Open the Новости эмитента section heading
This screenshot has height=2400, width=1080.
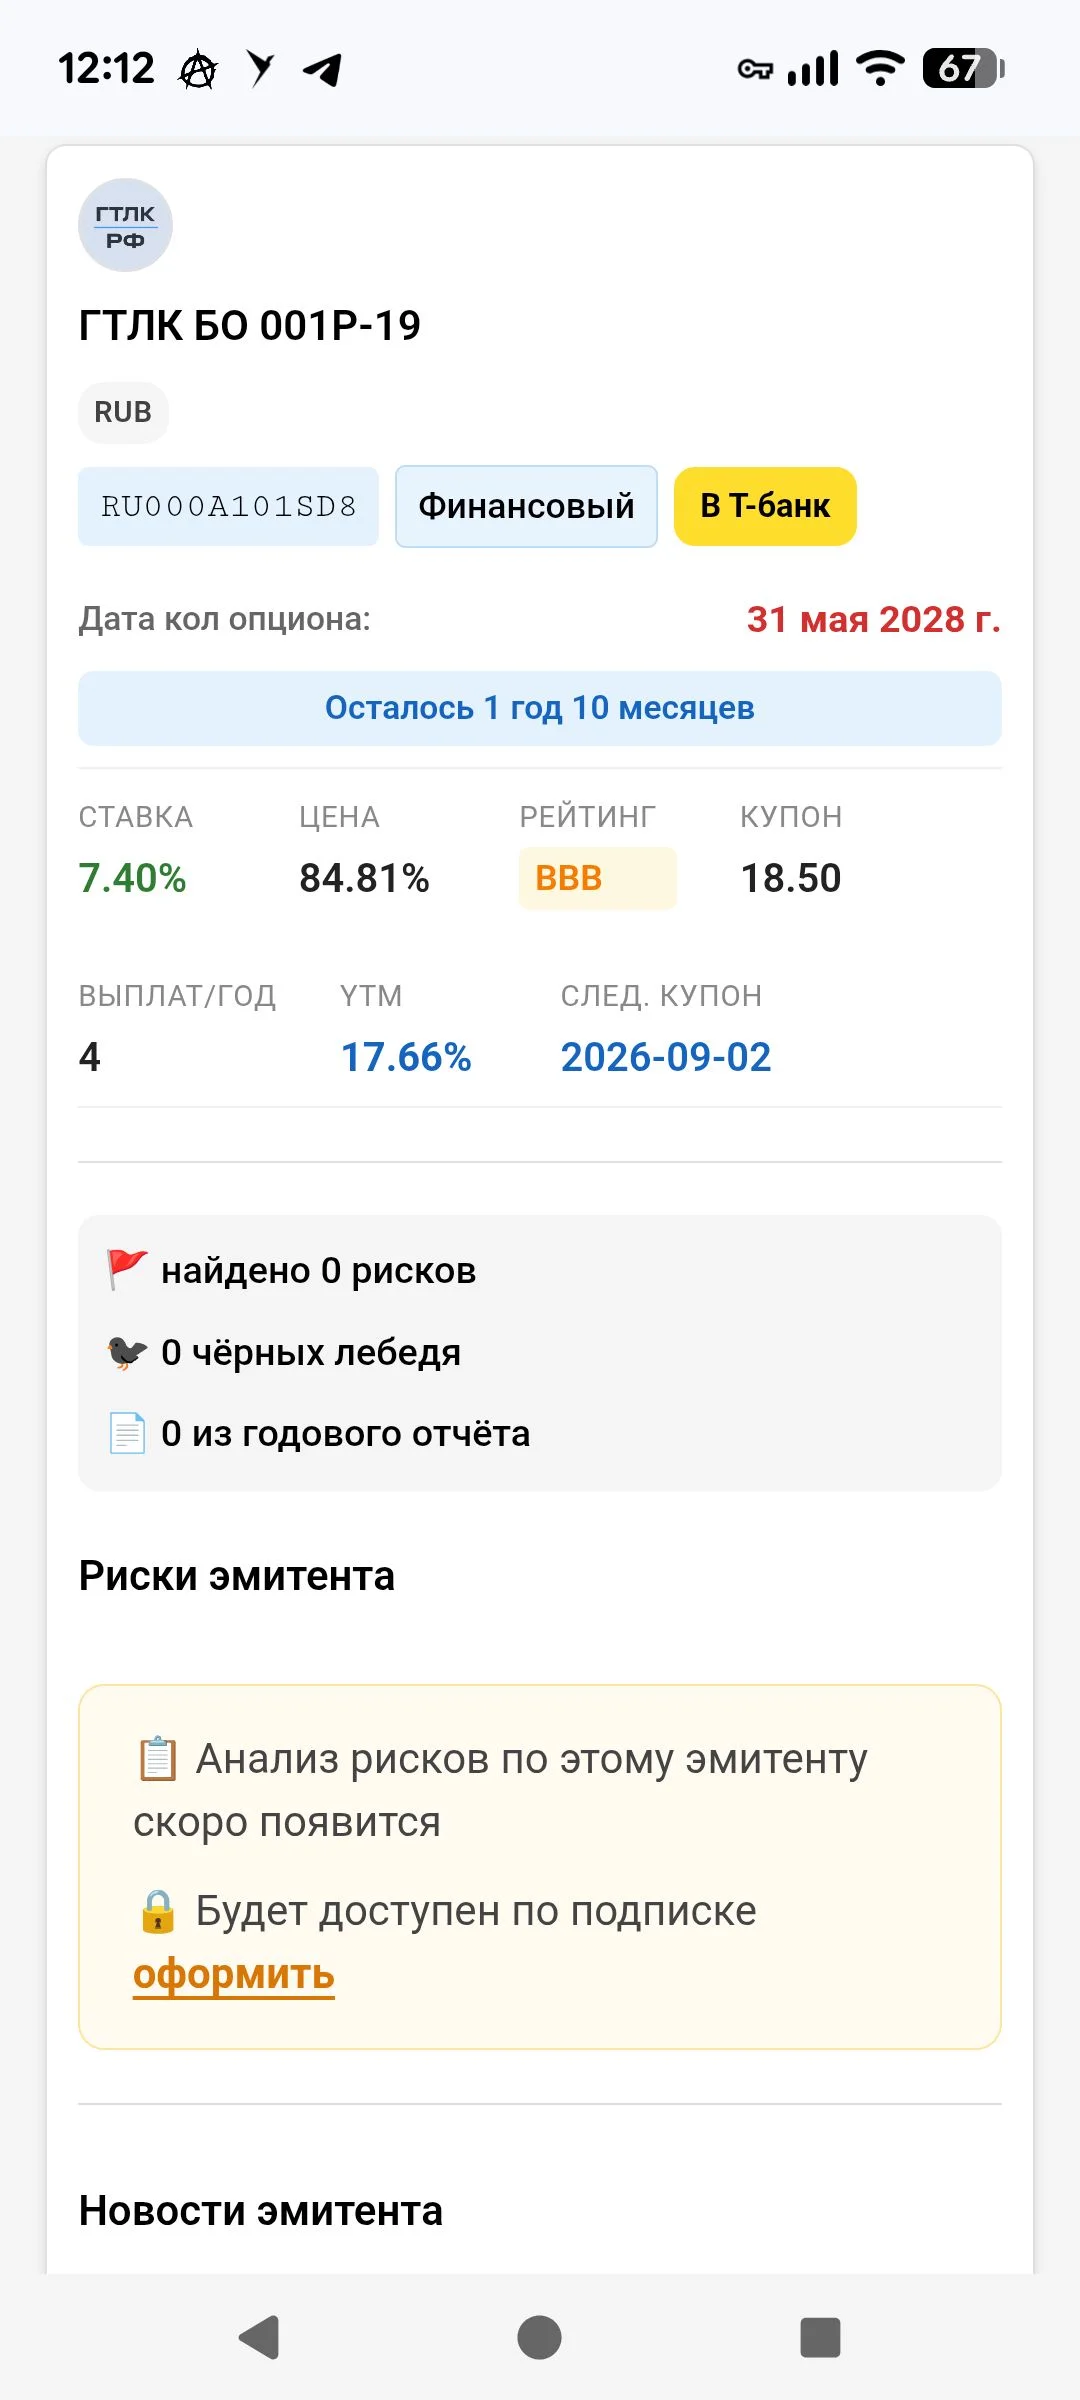tap(261, 2211)
